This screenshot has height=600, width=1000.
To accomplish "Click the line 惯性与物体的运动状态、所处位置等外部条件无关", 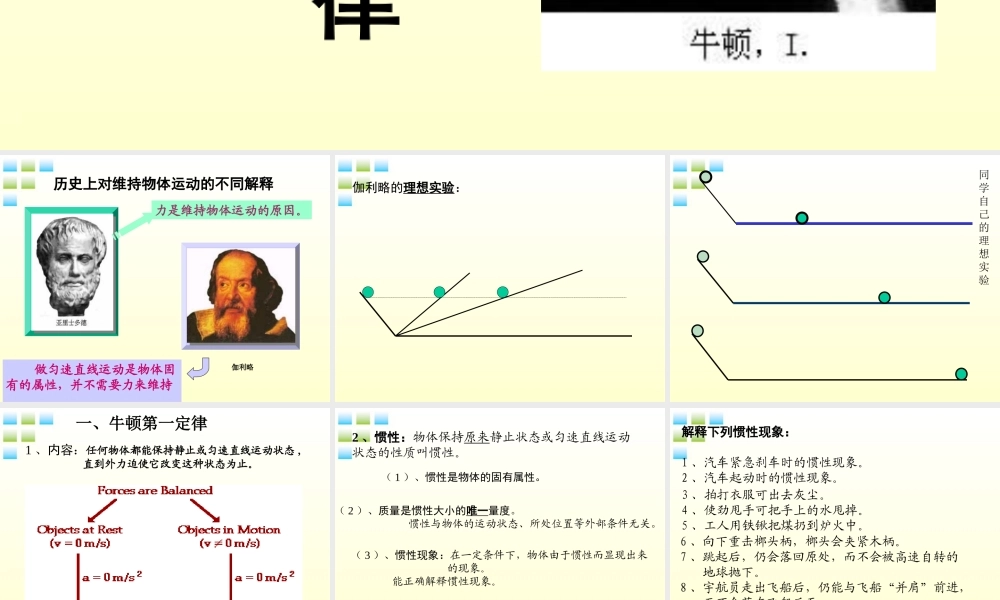I will tap(533, 523).
